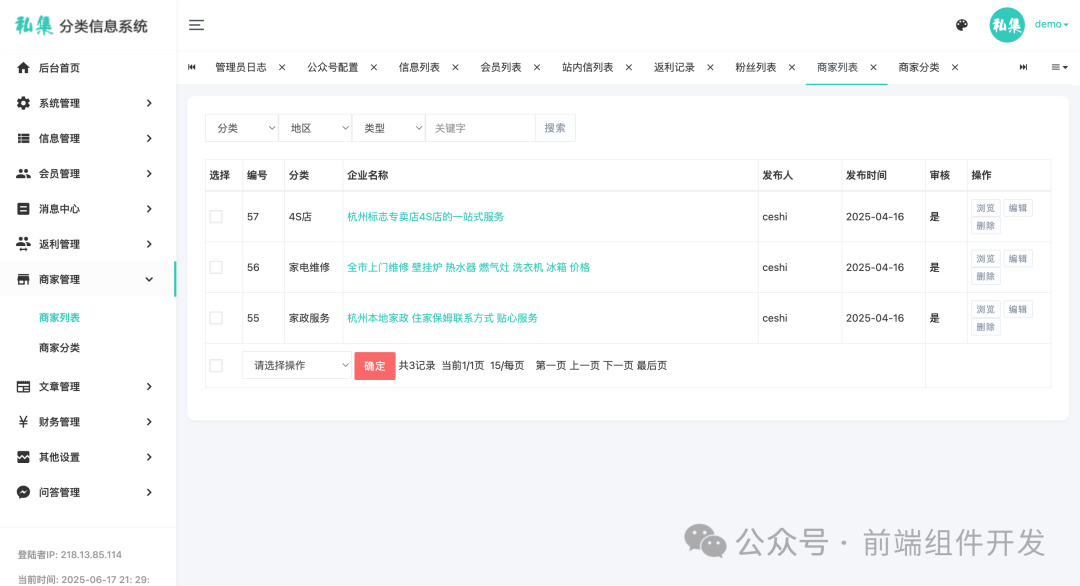This screenshot has height=586, width=1080.
Task: Click the gear icon for 系统管理
Action: pos(23,103)
